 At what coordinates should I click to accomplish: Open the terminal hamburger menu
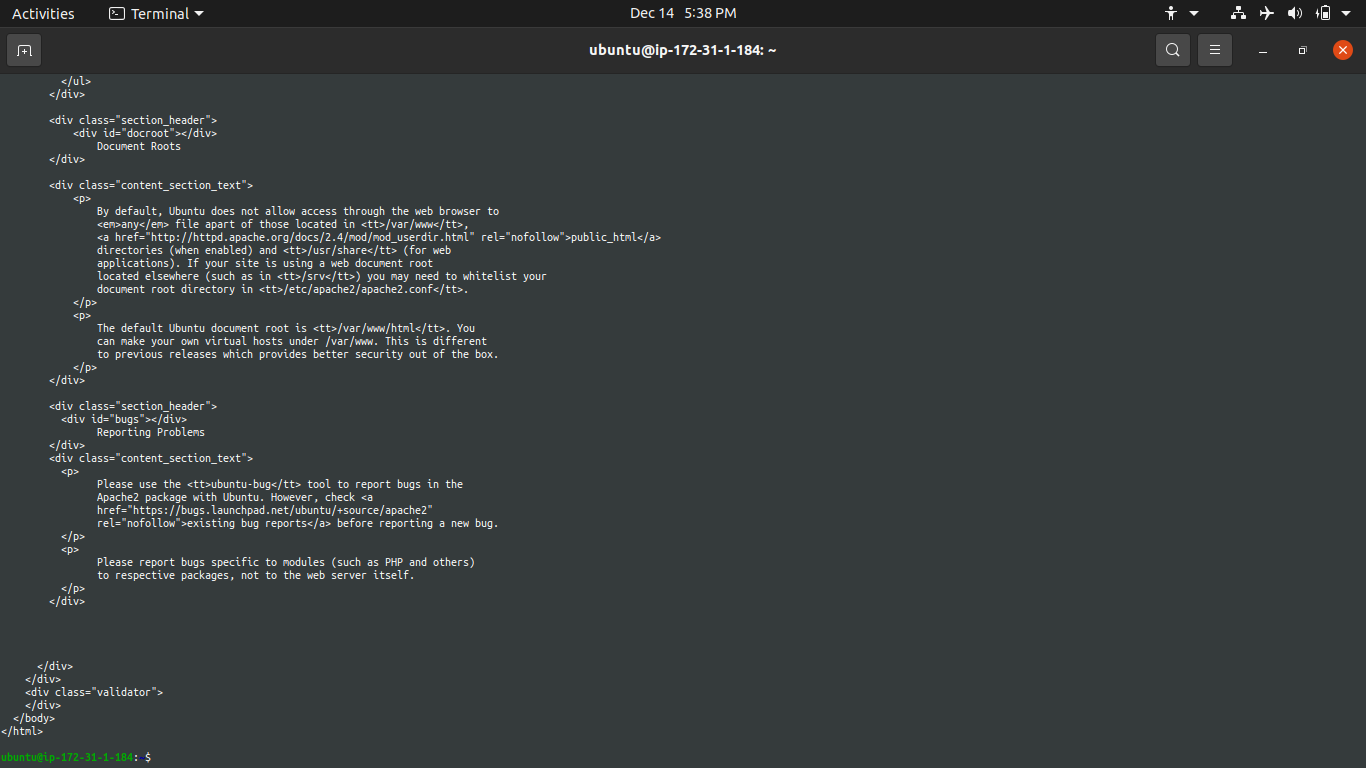(x=1214, y=49)
